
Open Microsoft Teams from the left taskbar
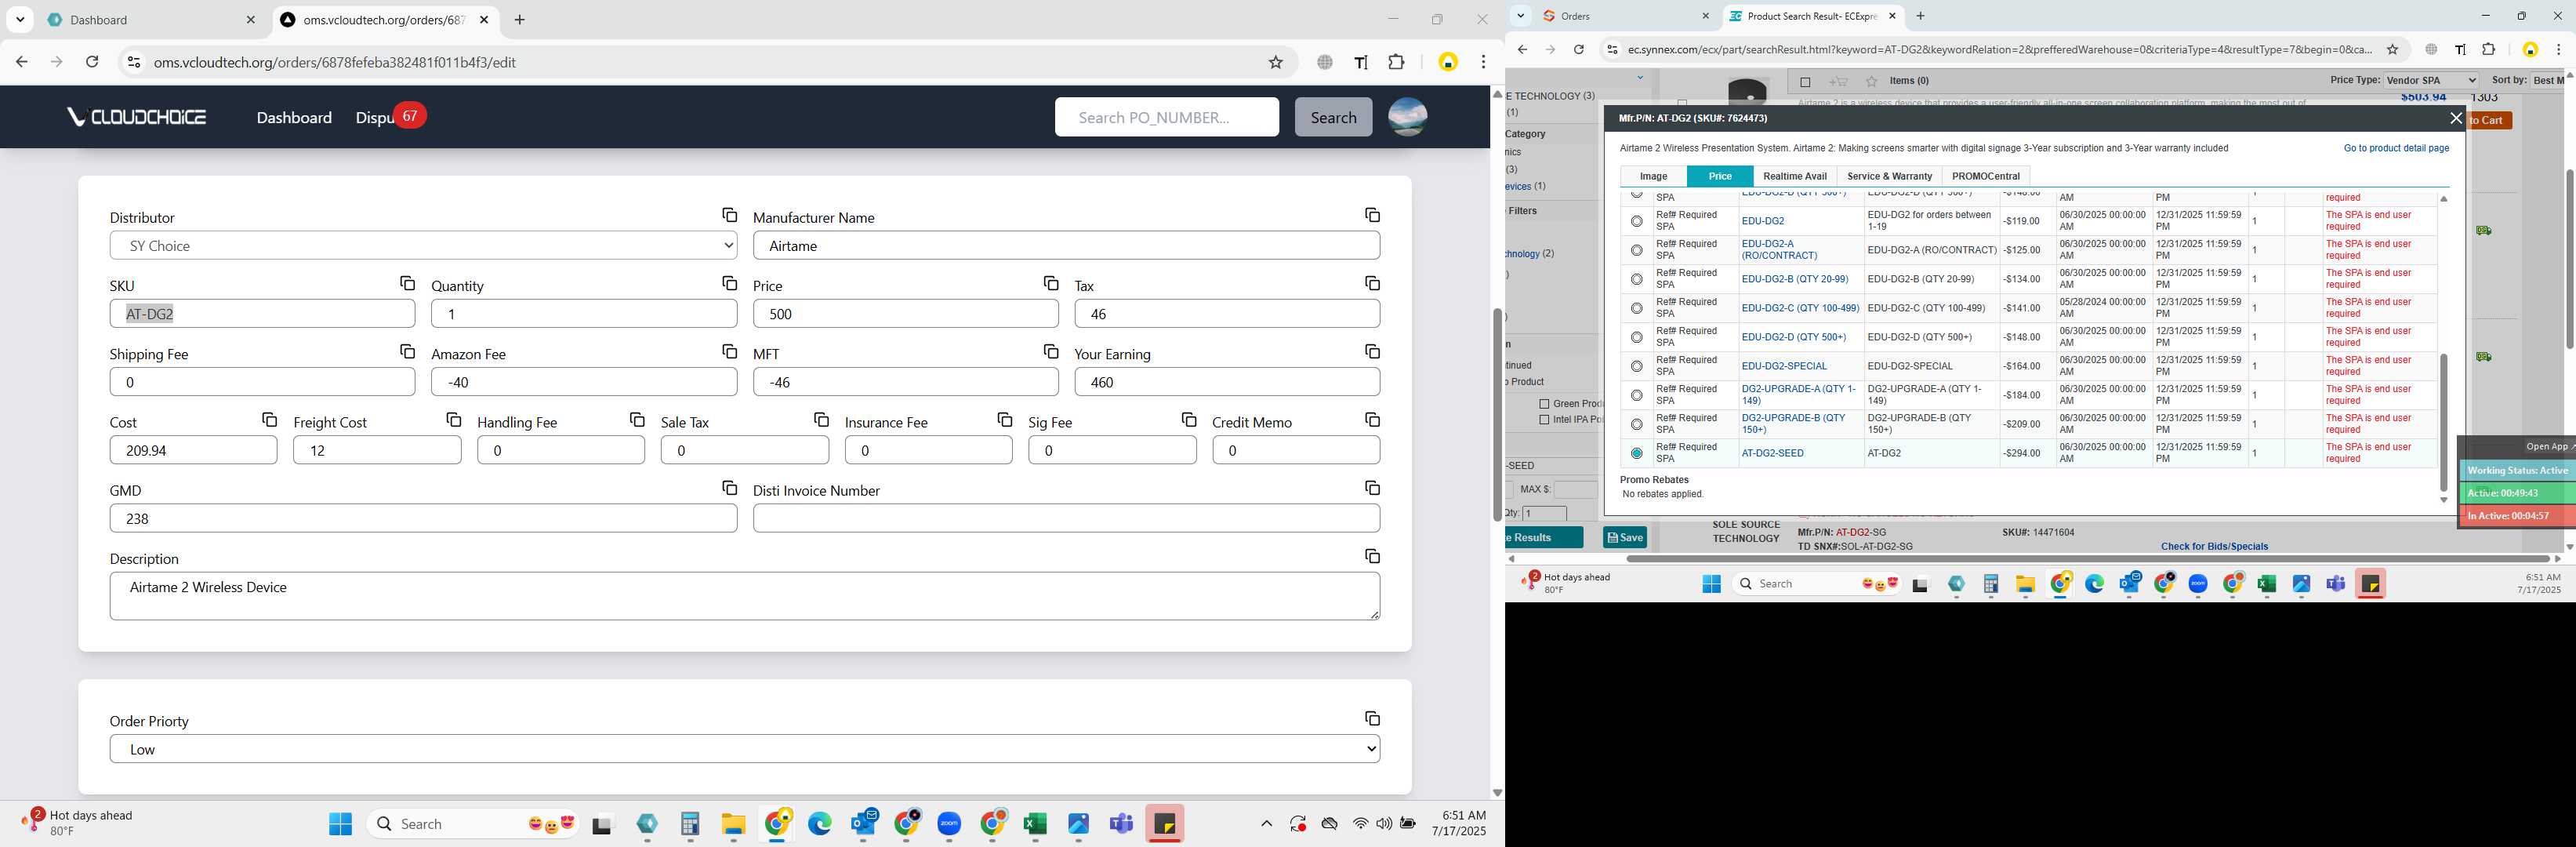click(1121, 824)
